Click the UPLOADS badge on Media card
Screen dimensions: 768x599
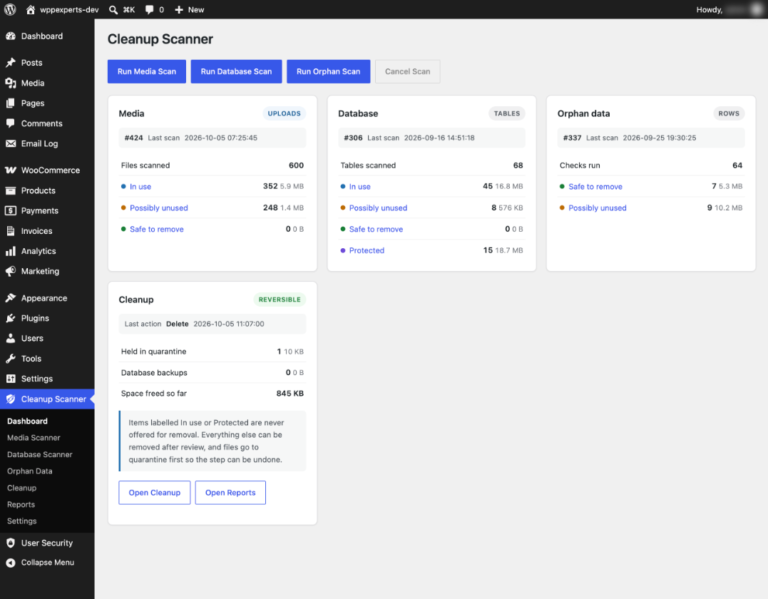tap(284, 113)
